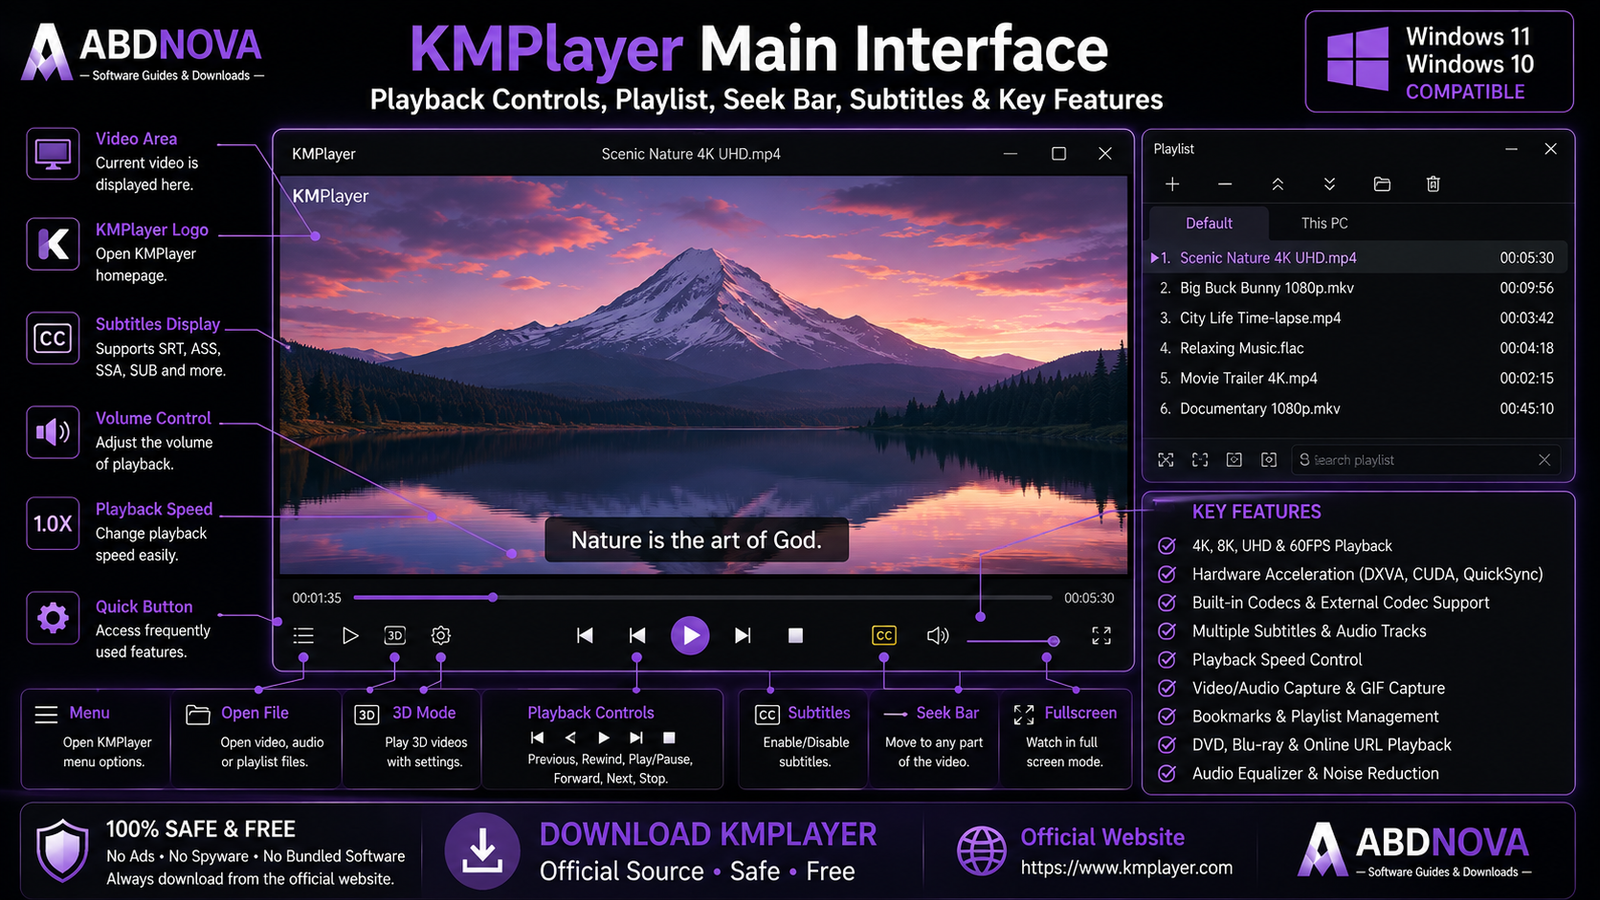Screen dimensions: 1600x900
Task: Click the seek bar handle at the current position
Action: (x=493, y=597)
